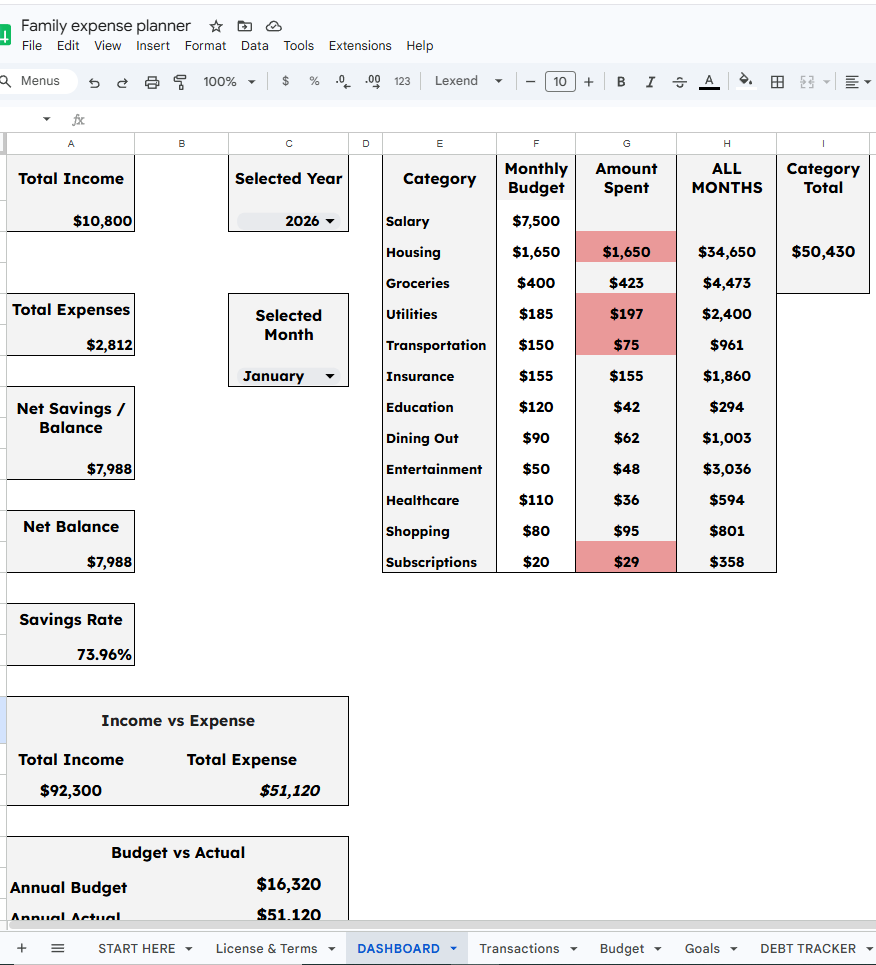Open the Data menu
Screen dimensions: 876x965
254,46
